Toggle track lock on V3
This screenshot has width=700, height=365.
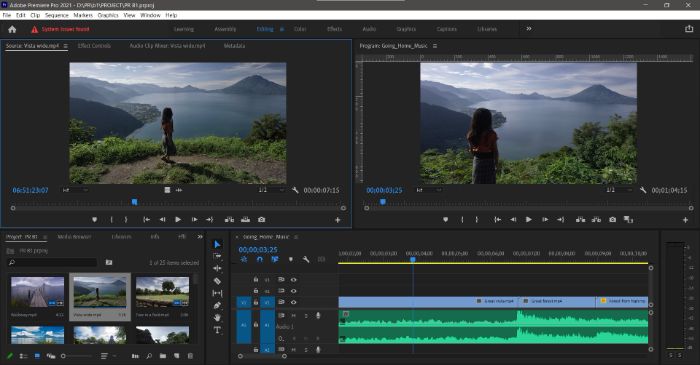[256, 280]
